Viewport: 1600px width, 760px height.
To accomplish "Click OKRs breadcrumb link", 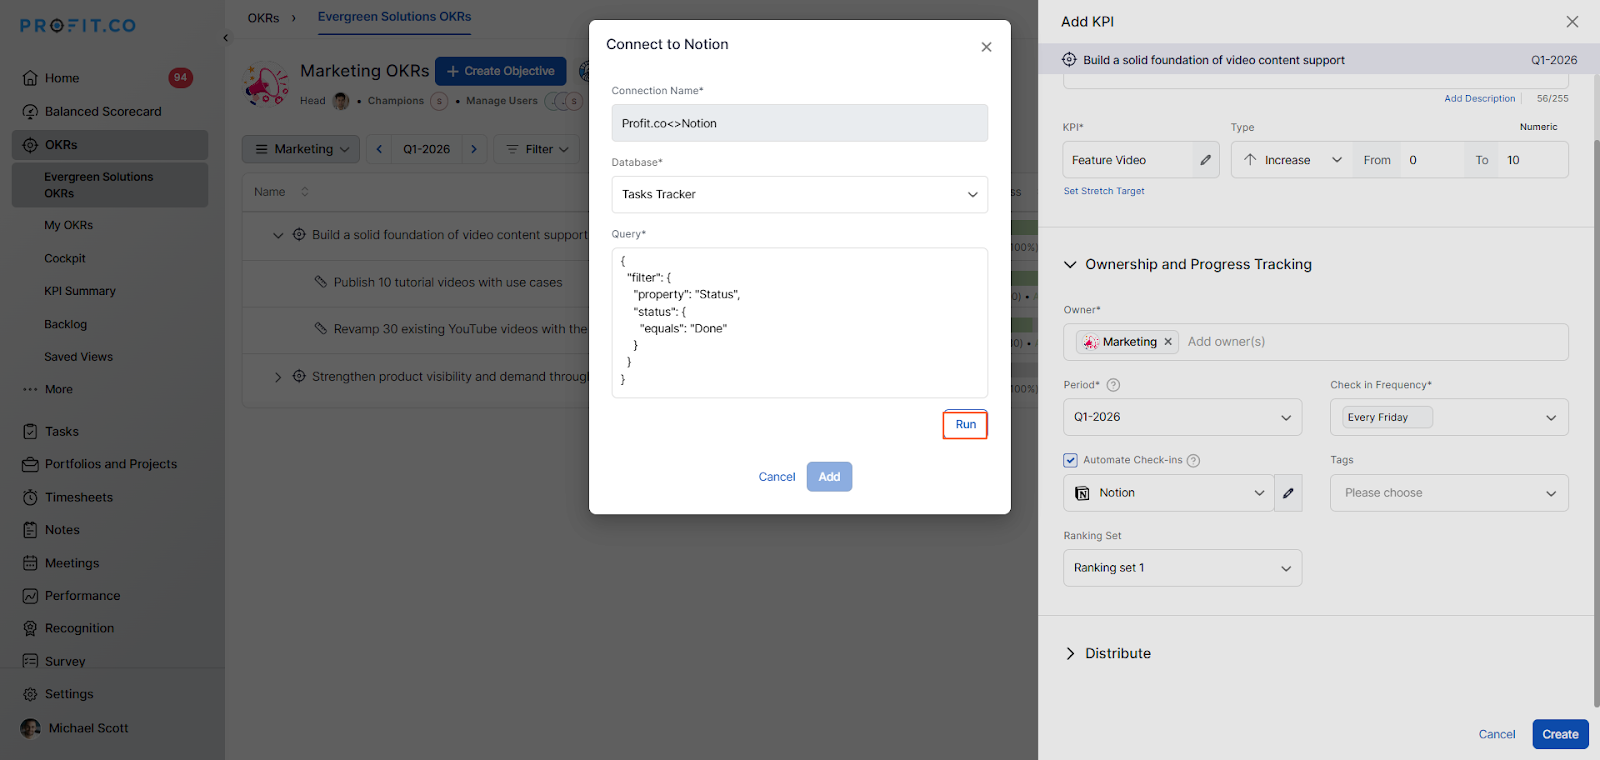I will click(263, 18).
